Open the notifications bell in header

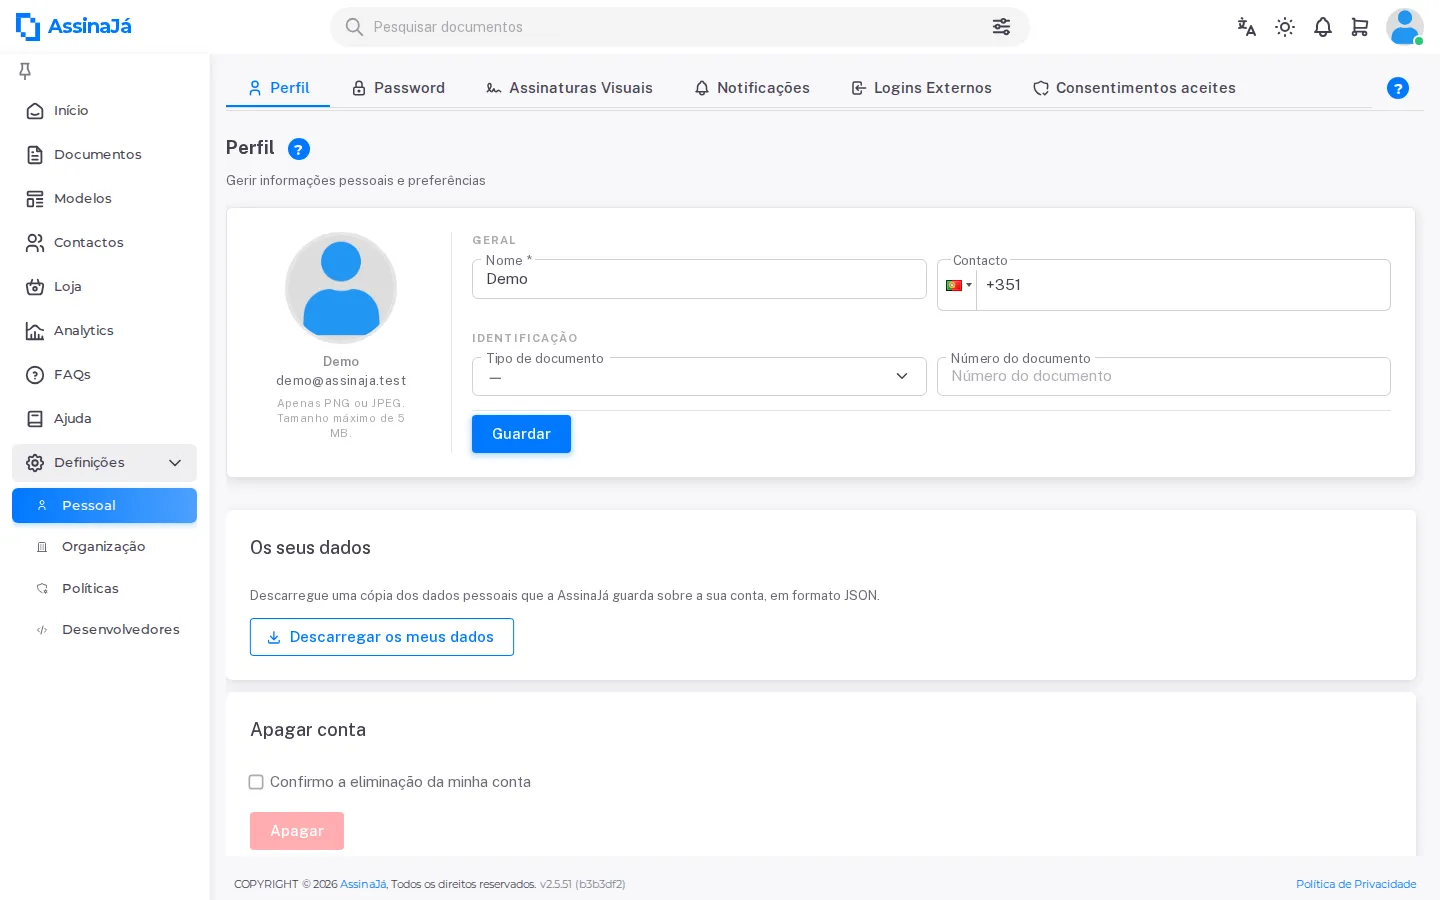click(1323, 27)
